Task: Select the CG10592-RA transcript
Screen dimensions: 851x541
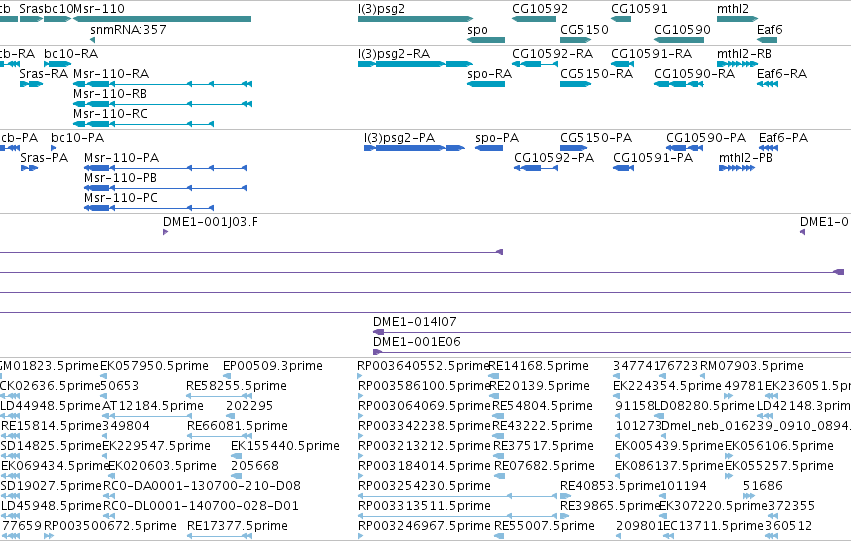Action: (x=535, y=64)
